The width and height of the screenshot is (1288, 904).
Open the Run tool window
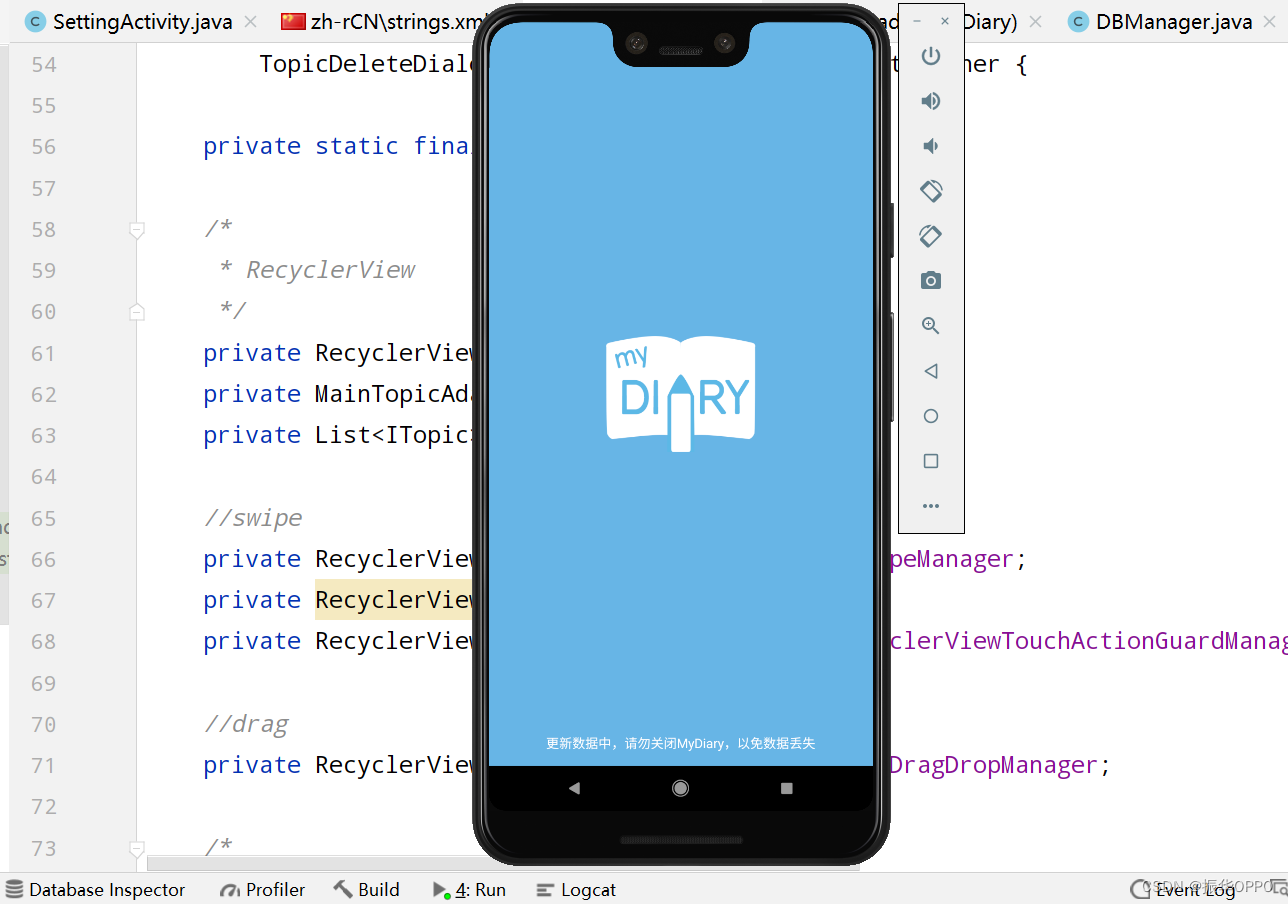469,890
